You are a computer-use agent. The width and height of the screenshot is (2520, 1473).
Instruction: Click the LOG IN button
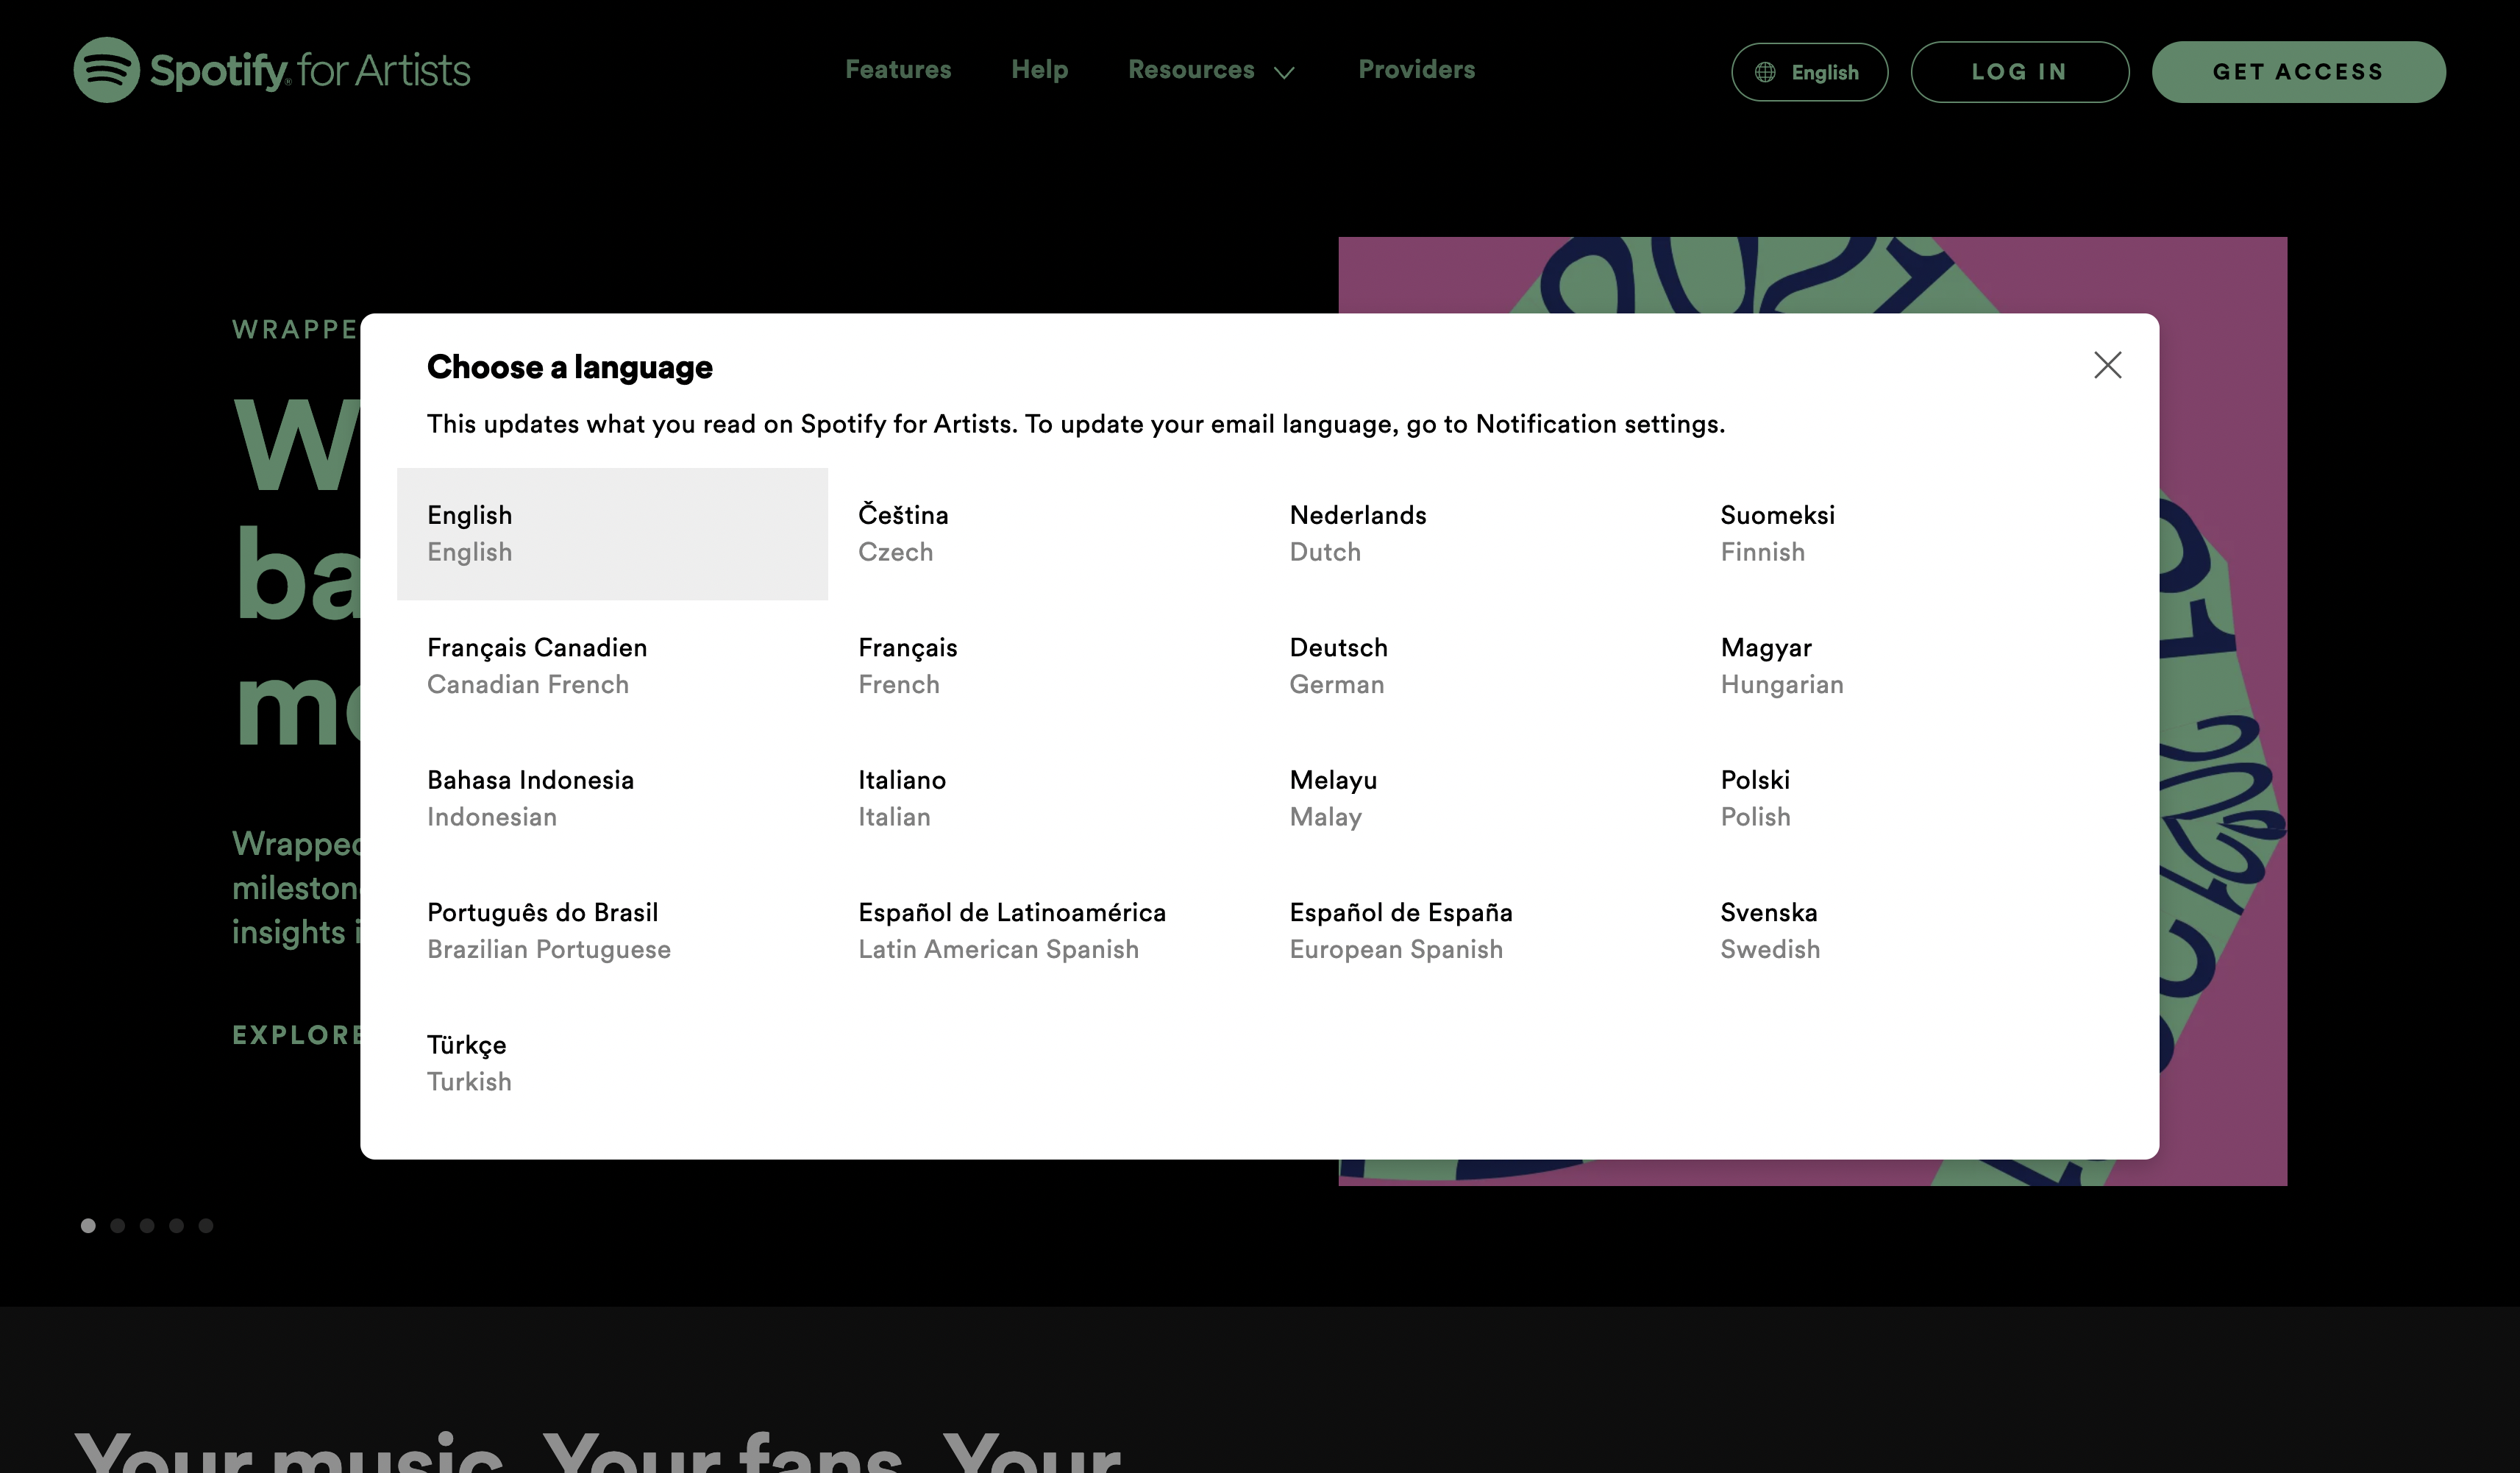pos(2019,70)
